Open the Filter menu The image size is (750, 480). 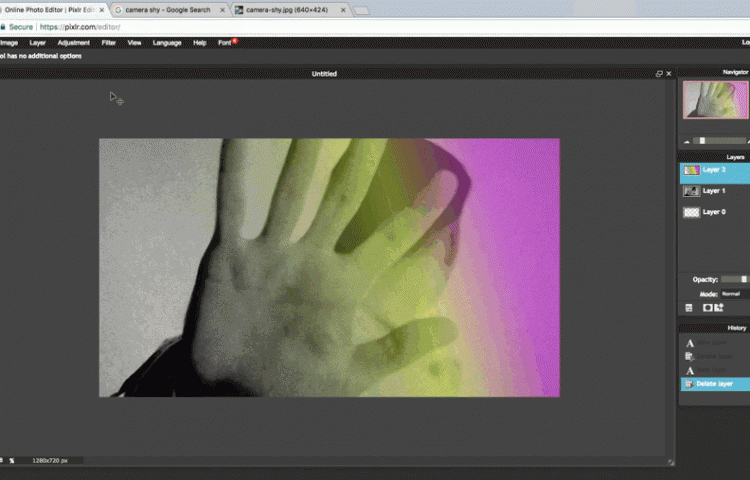(x=109, y=43)
